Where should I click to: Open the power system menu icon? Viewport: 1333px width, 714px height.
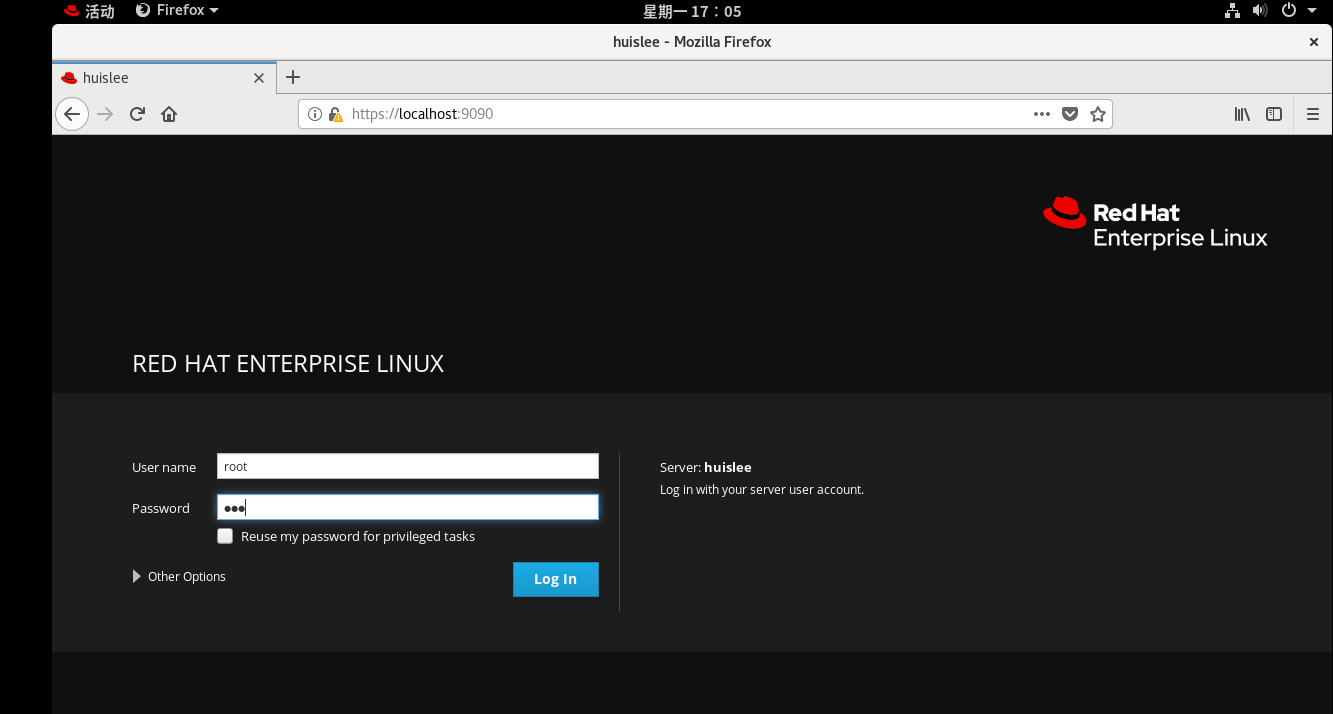coord(1288,11)
